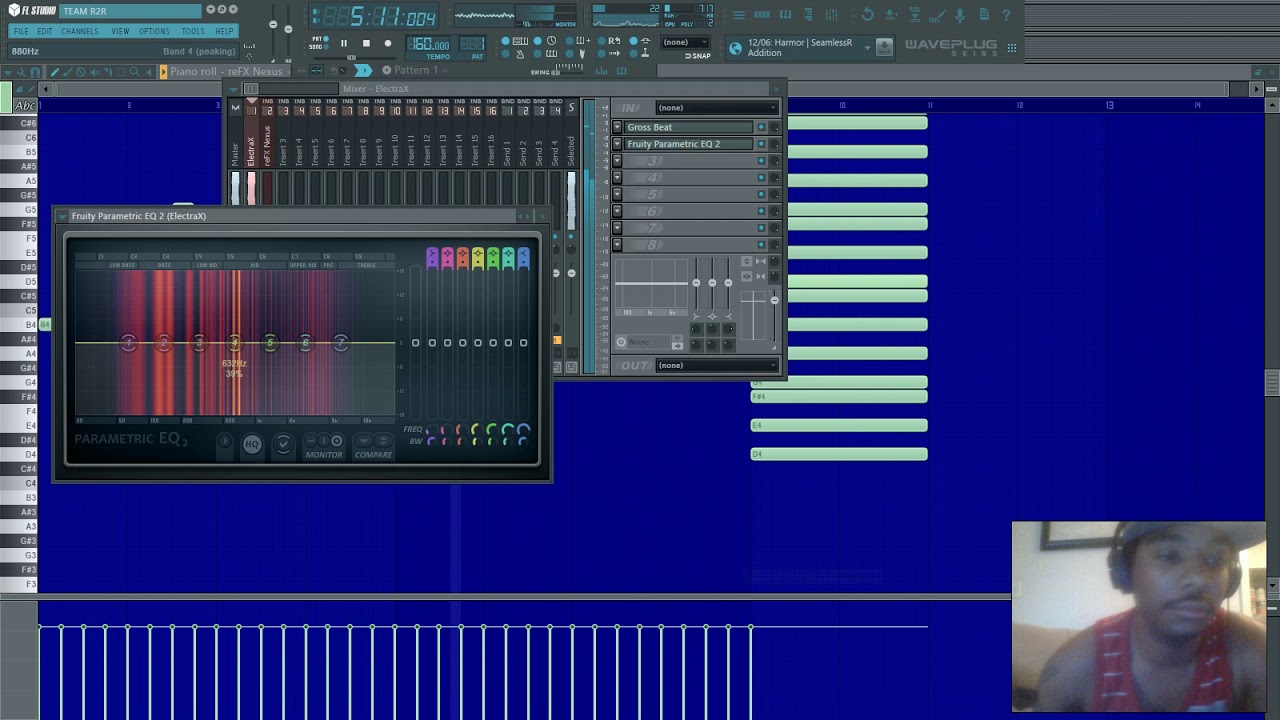
Task: Select EQ band 4 node on the graph
Action: pyautogui.click(x=235, y=343)
